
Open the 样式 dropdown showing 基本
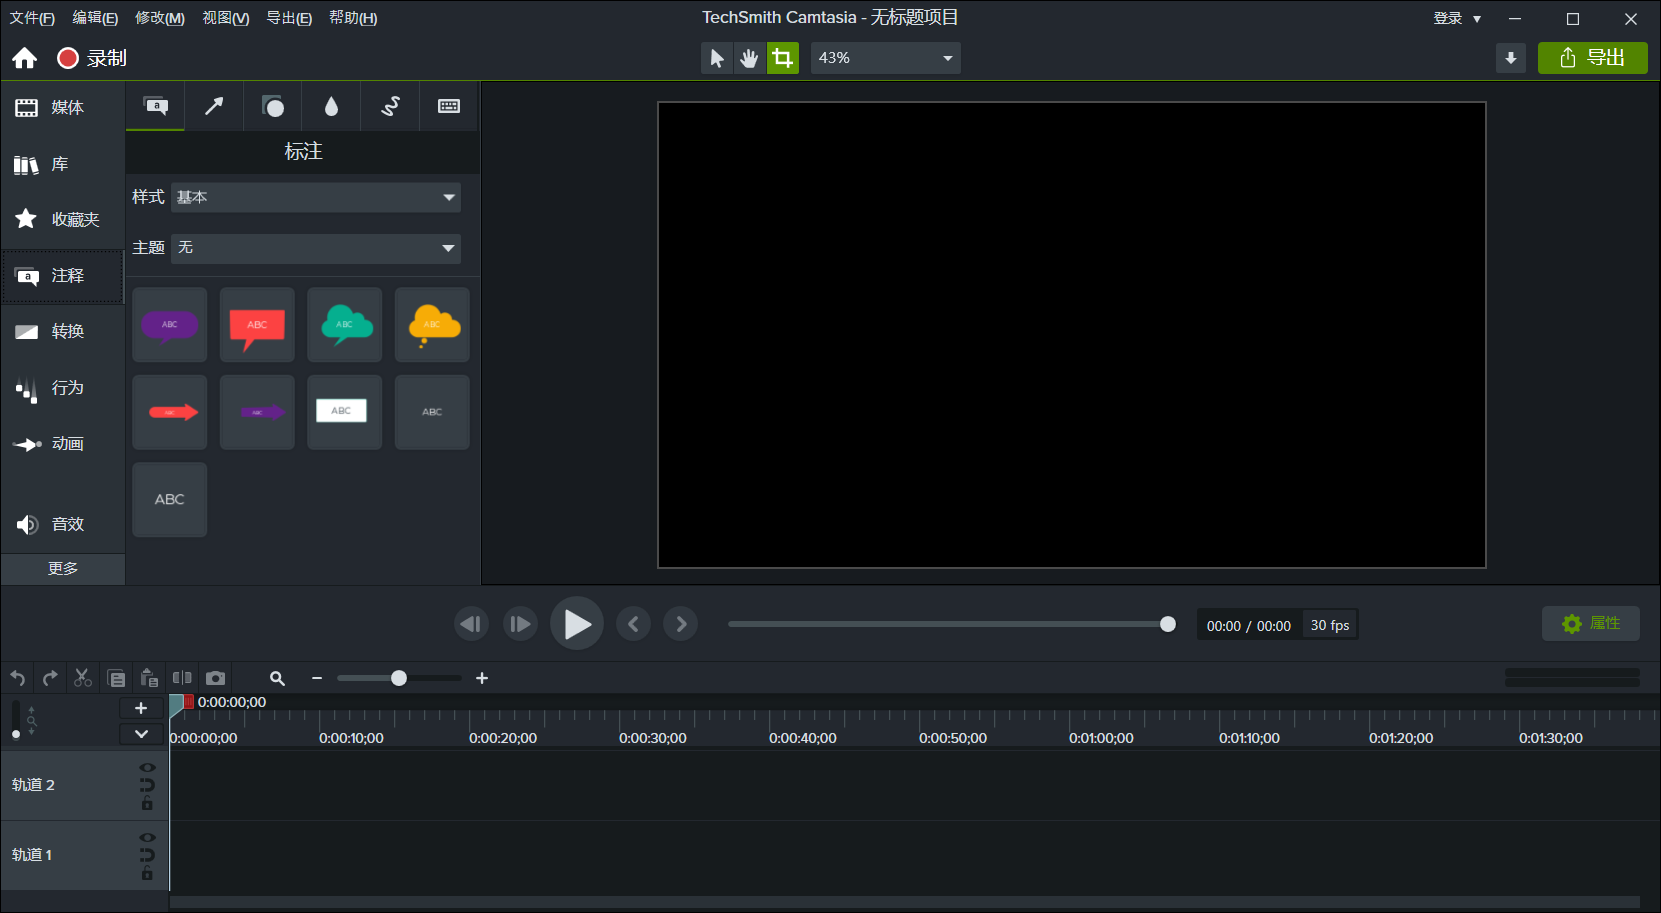click(316, 197)
